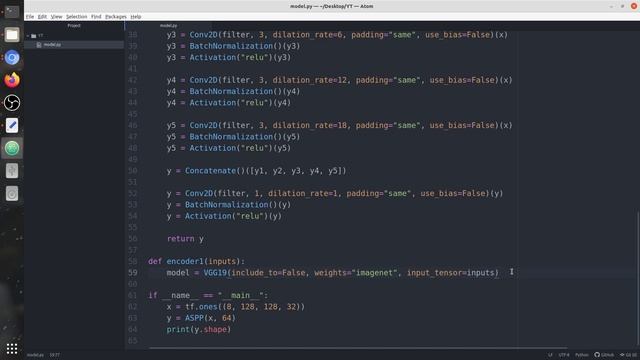This screenshot has width=640, height=360.
Task: Click the VGG19 call on line 59
Action: pos(215,273)
